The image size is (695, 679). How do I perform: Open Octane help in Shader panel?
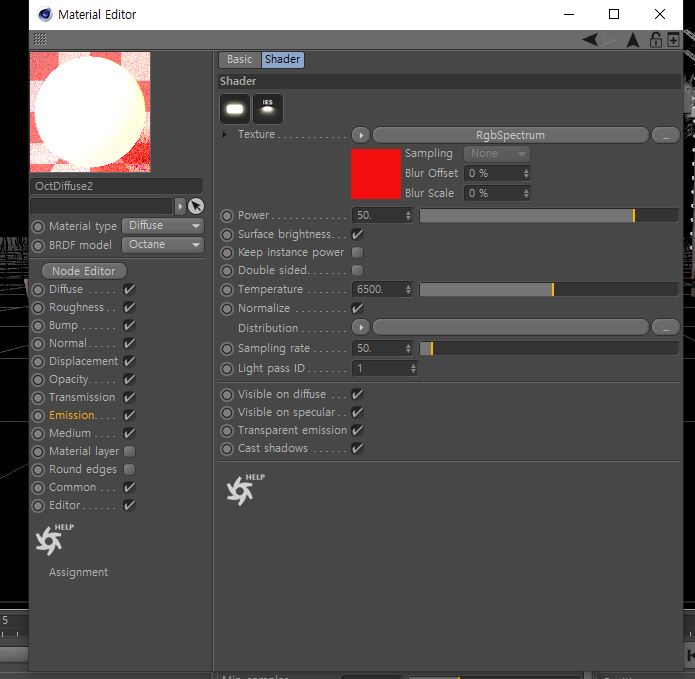pos(245,489)
